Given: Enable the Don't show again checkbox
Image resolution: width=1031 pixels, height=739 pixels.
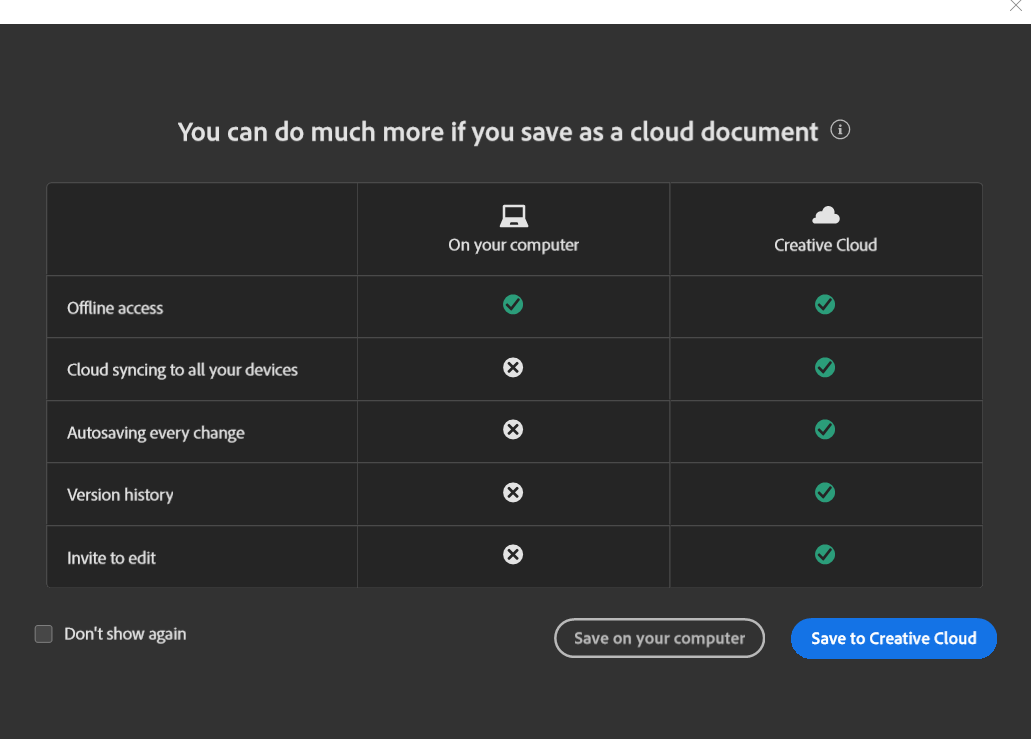Looking at the screenshot, I should pyautogui.click(x=43, y=634).
